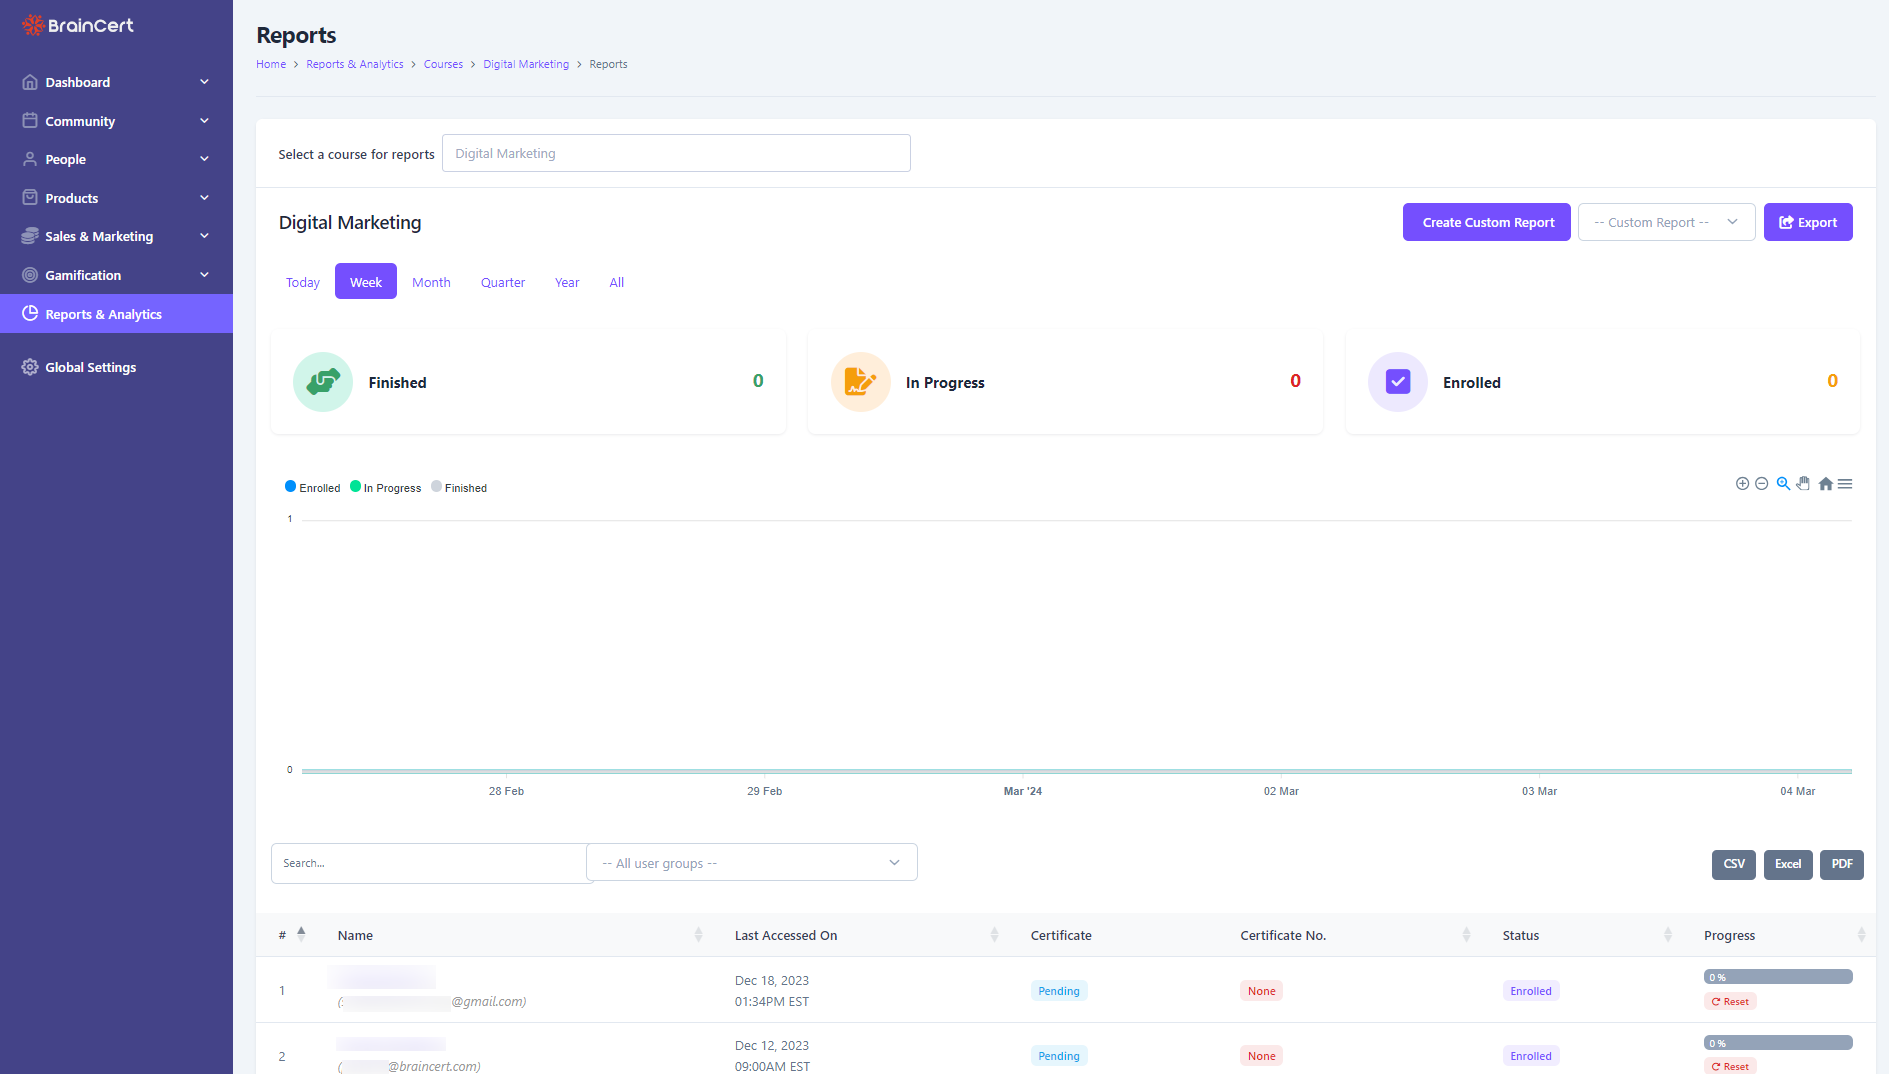Screen dimensions: 1889x1074
Task: Activate the chart panning hand tool
Action: click(1803, 484)
